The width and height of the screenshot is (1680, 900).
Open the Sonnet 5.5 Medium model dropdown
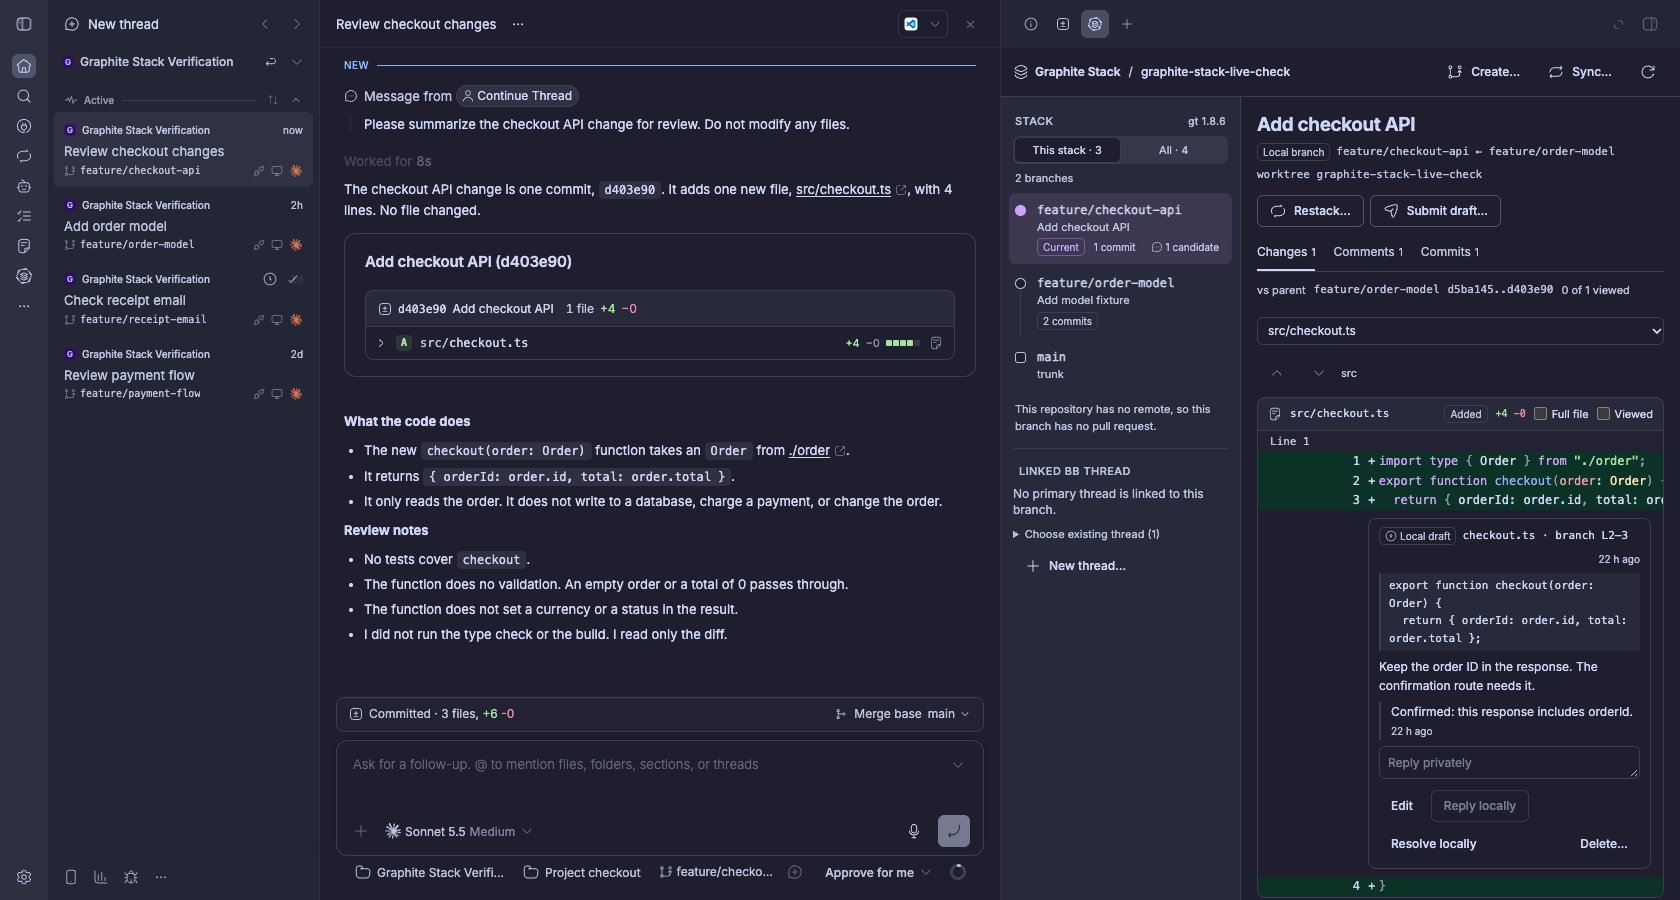(x=459, y=831)
